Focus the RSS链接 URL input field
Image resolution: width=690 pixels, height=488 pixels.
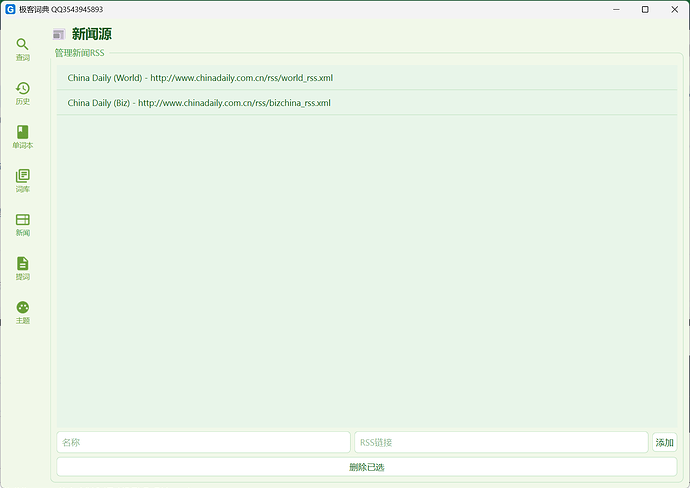tap(501, 442)
